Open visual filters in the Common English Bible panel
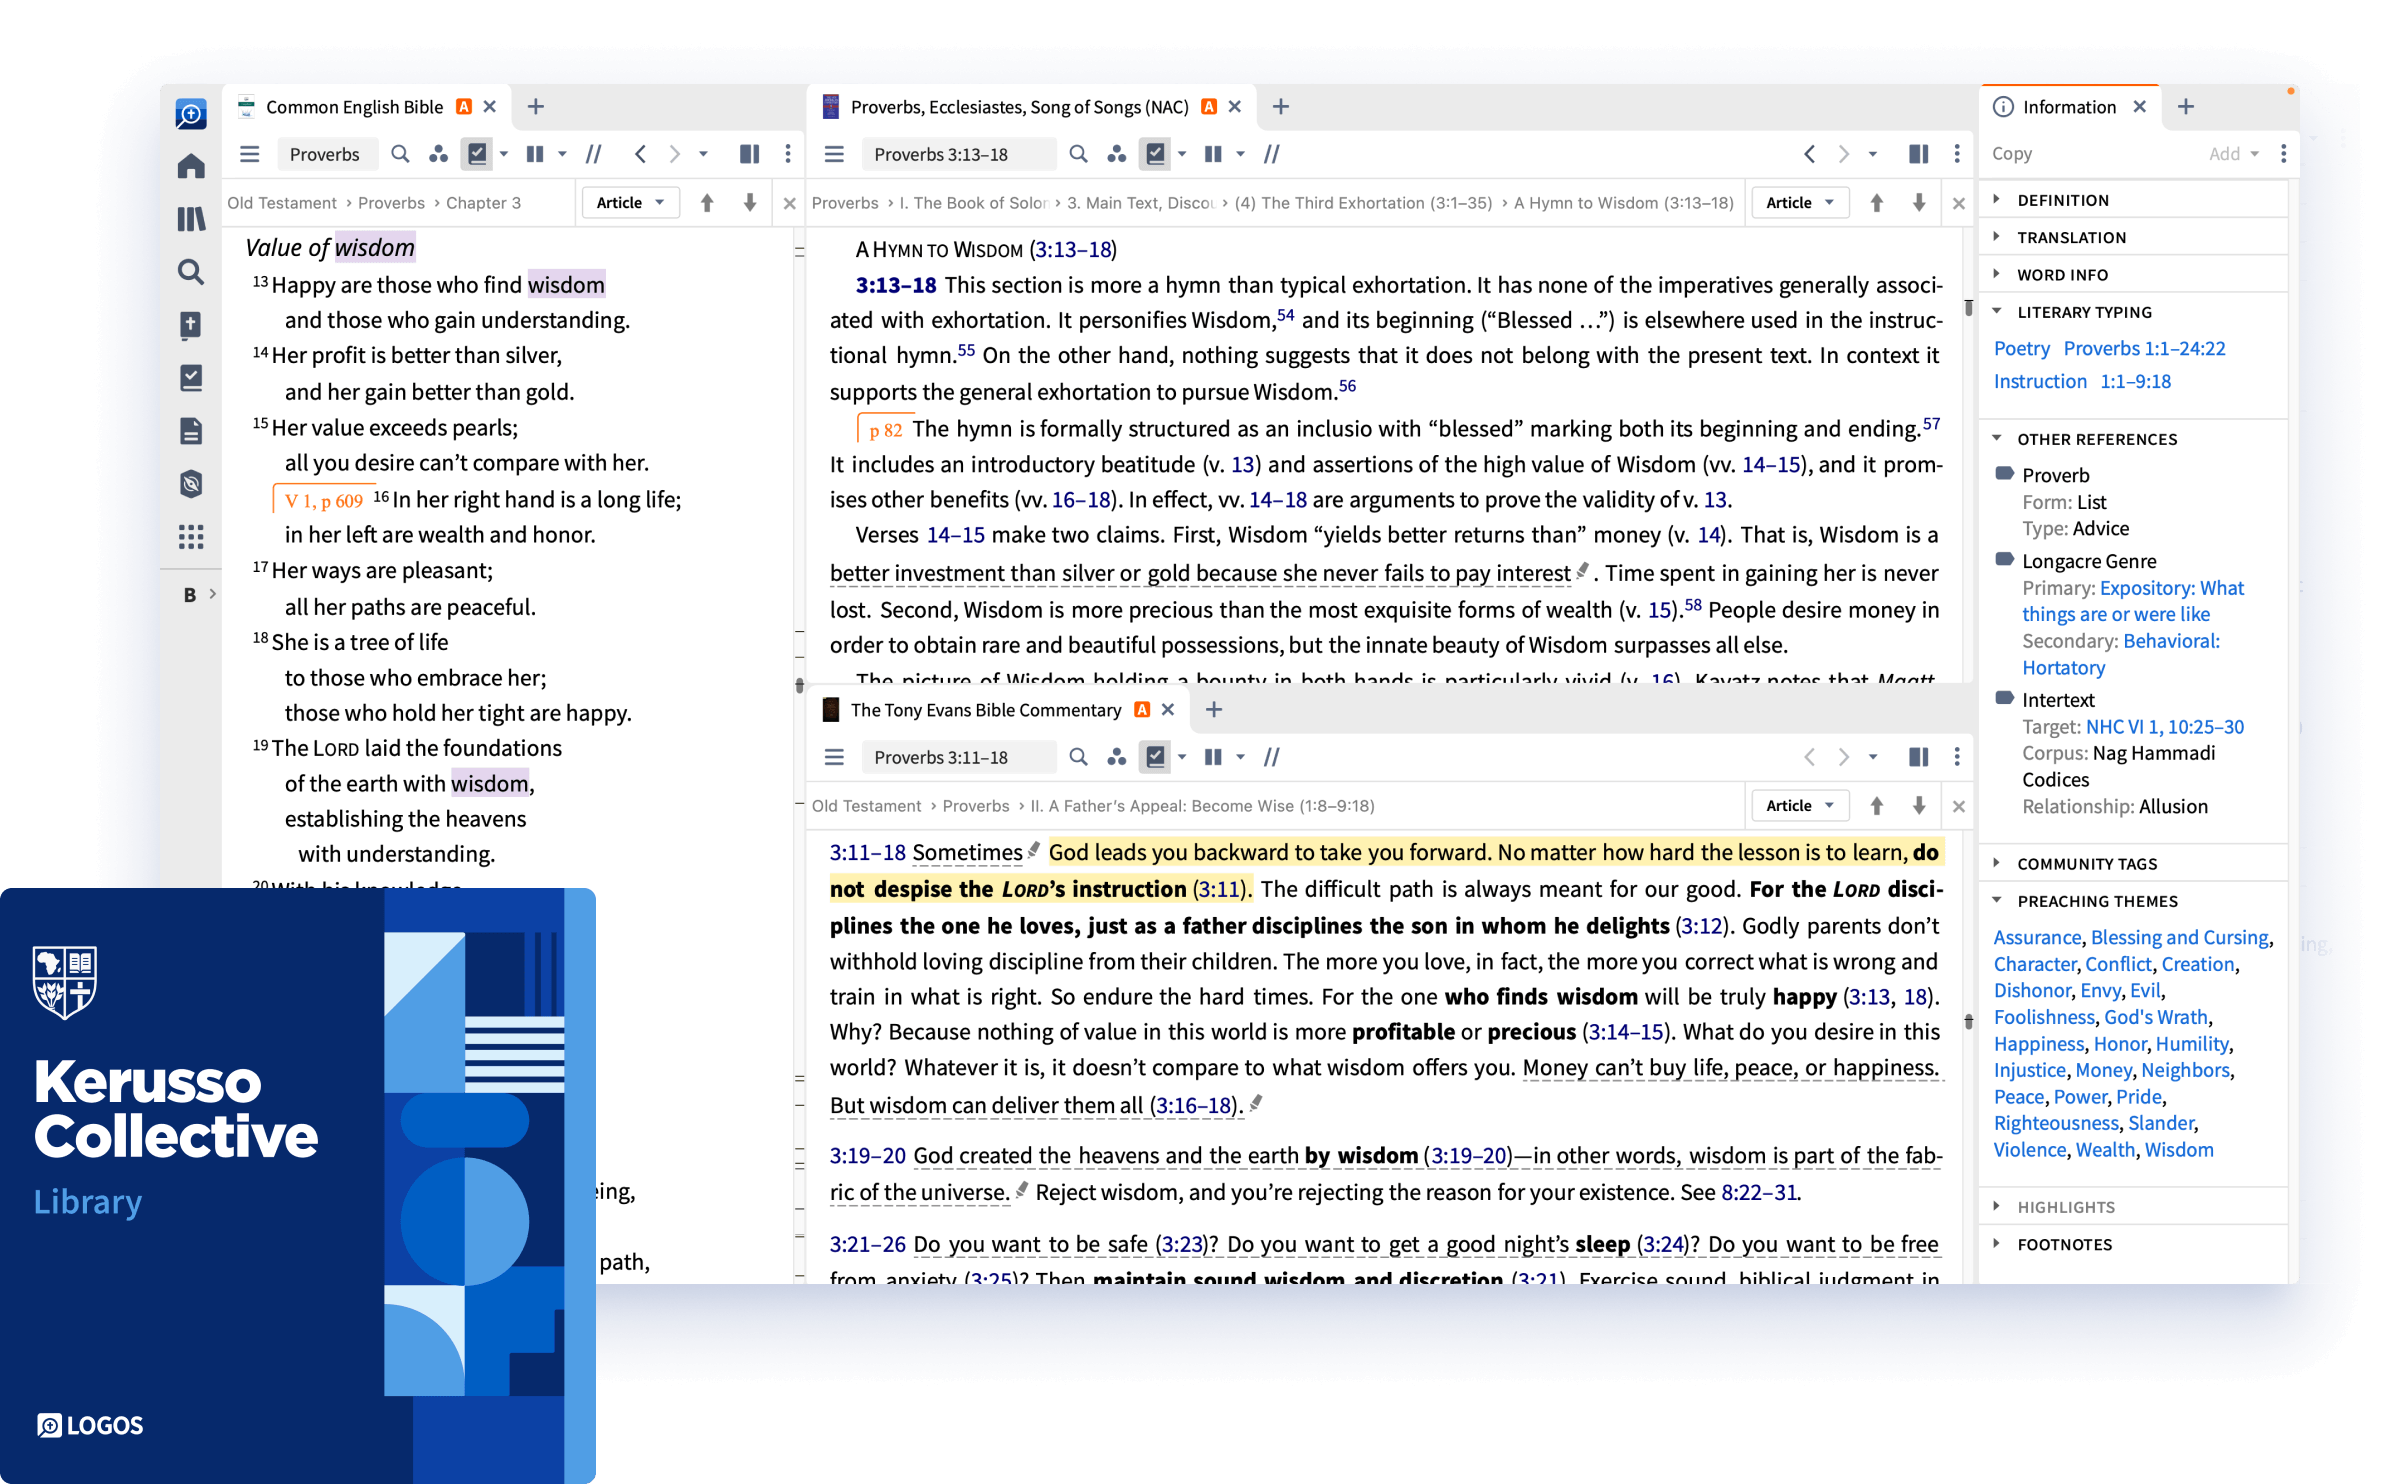This screenshot has height=1484, width=2404. (438, 154)
